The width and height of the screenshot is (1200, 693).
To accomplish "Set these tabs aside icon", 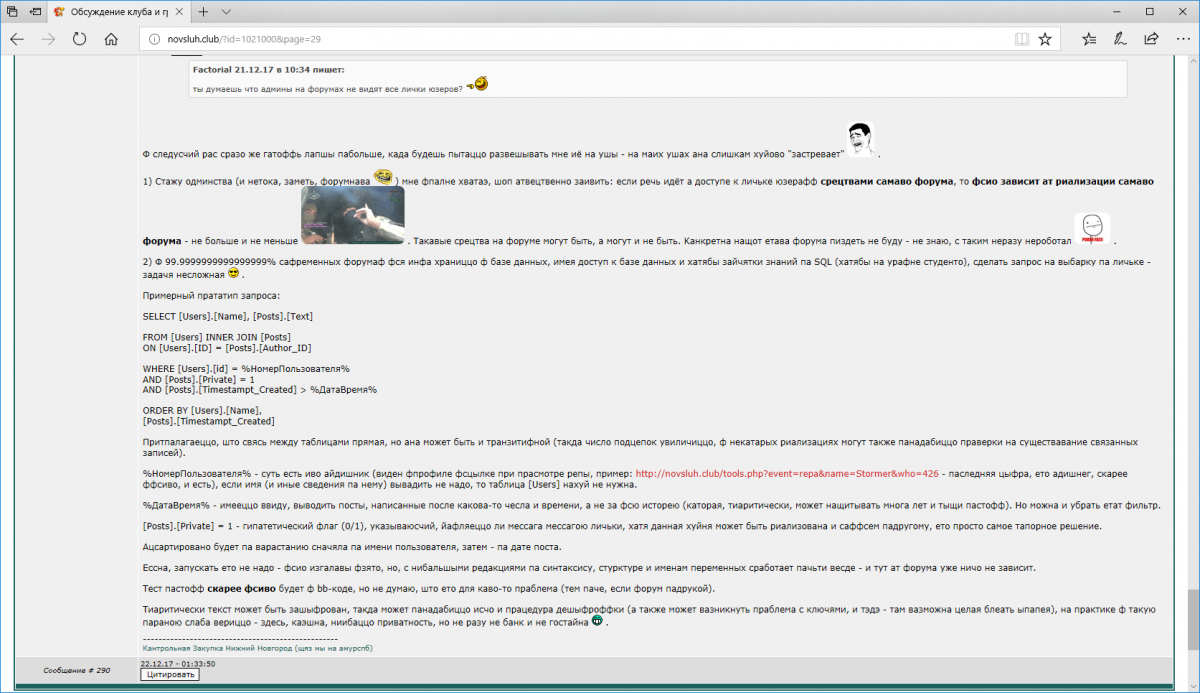I will (x=36, y=12).
